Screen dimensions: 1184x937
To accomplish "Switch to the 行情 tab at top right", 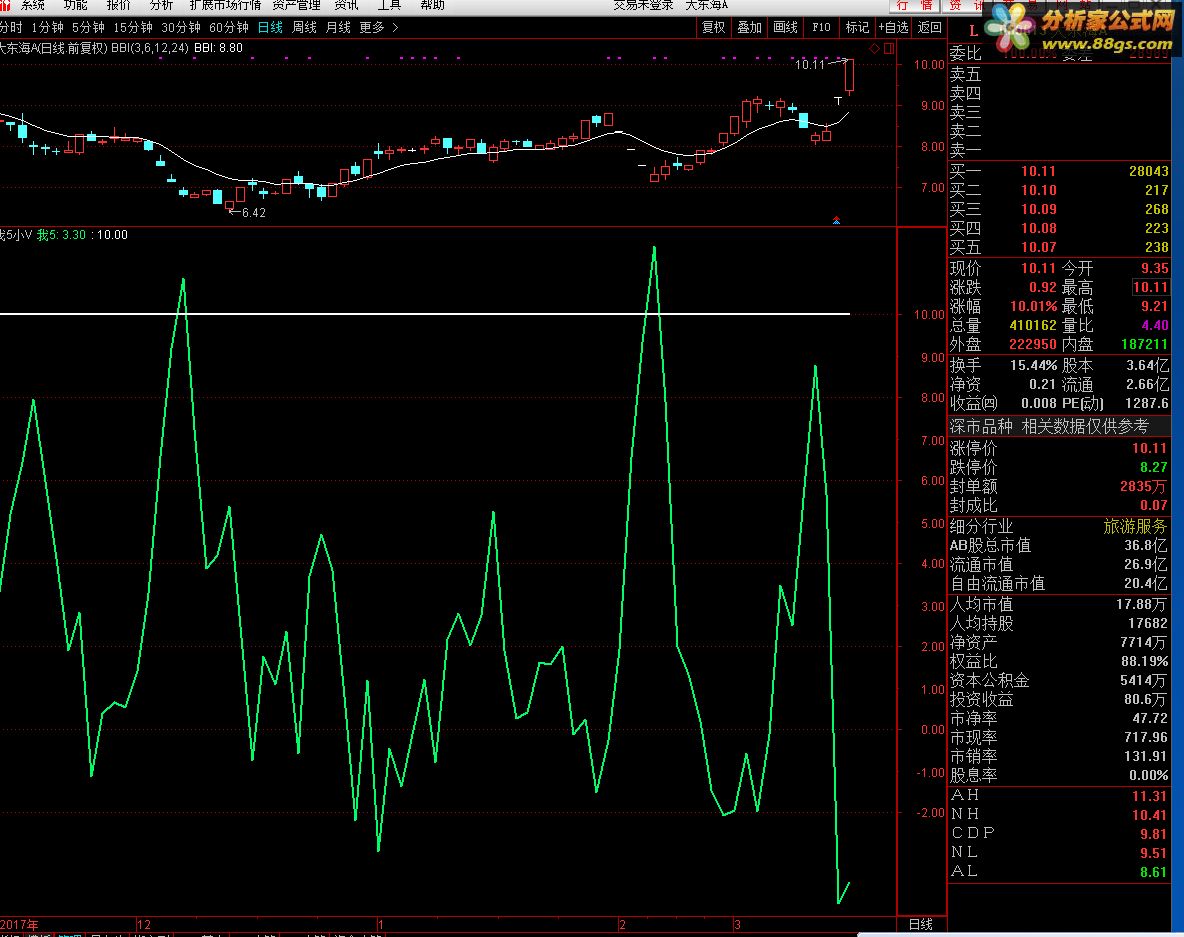I will (914, 6).
